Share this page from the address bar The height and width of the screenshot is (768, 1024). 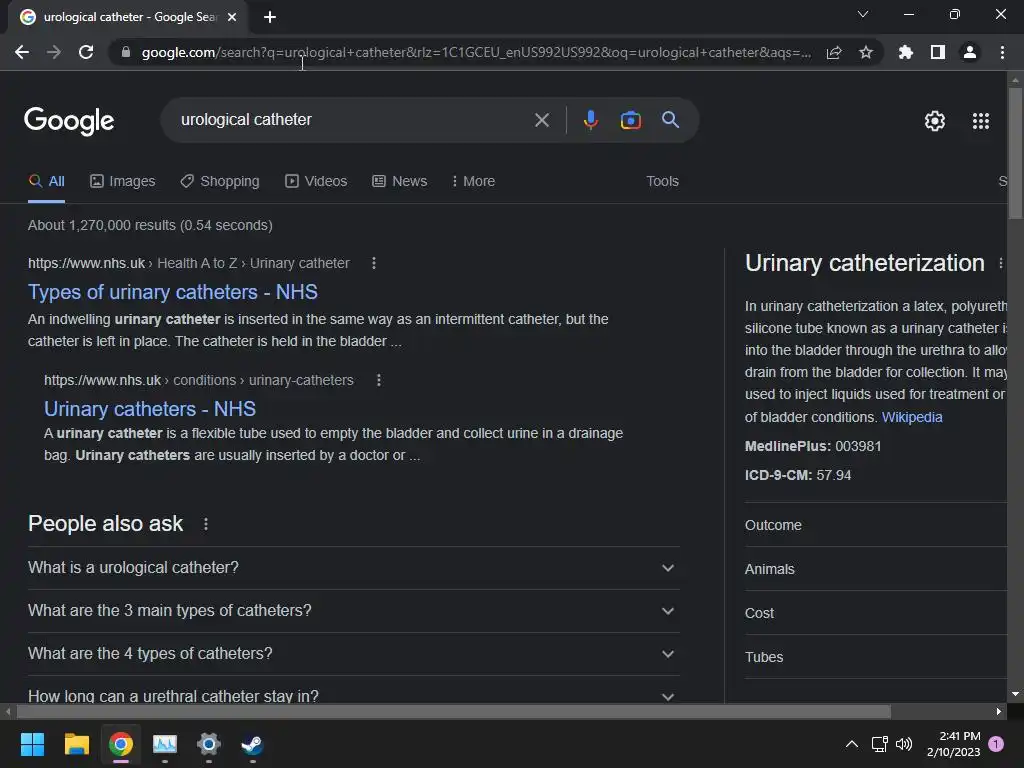[x=834, y=52]
